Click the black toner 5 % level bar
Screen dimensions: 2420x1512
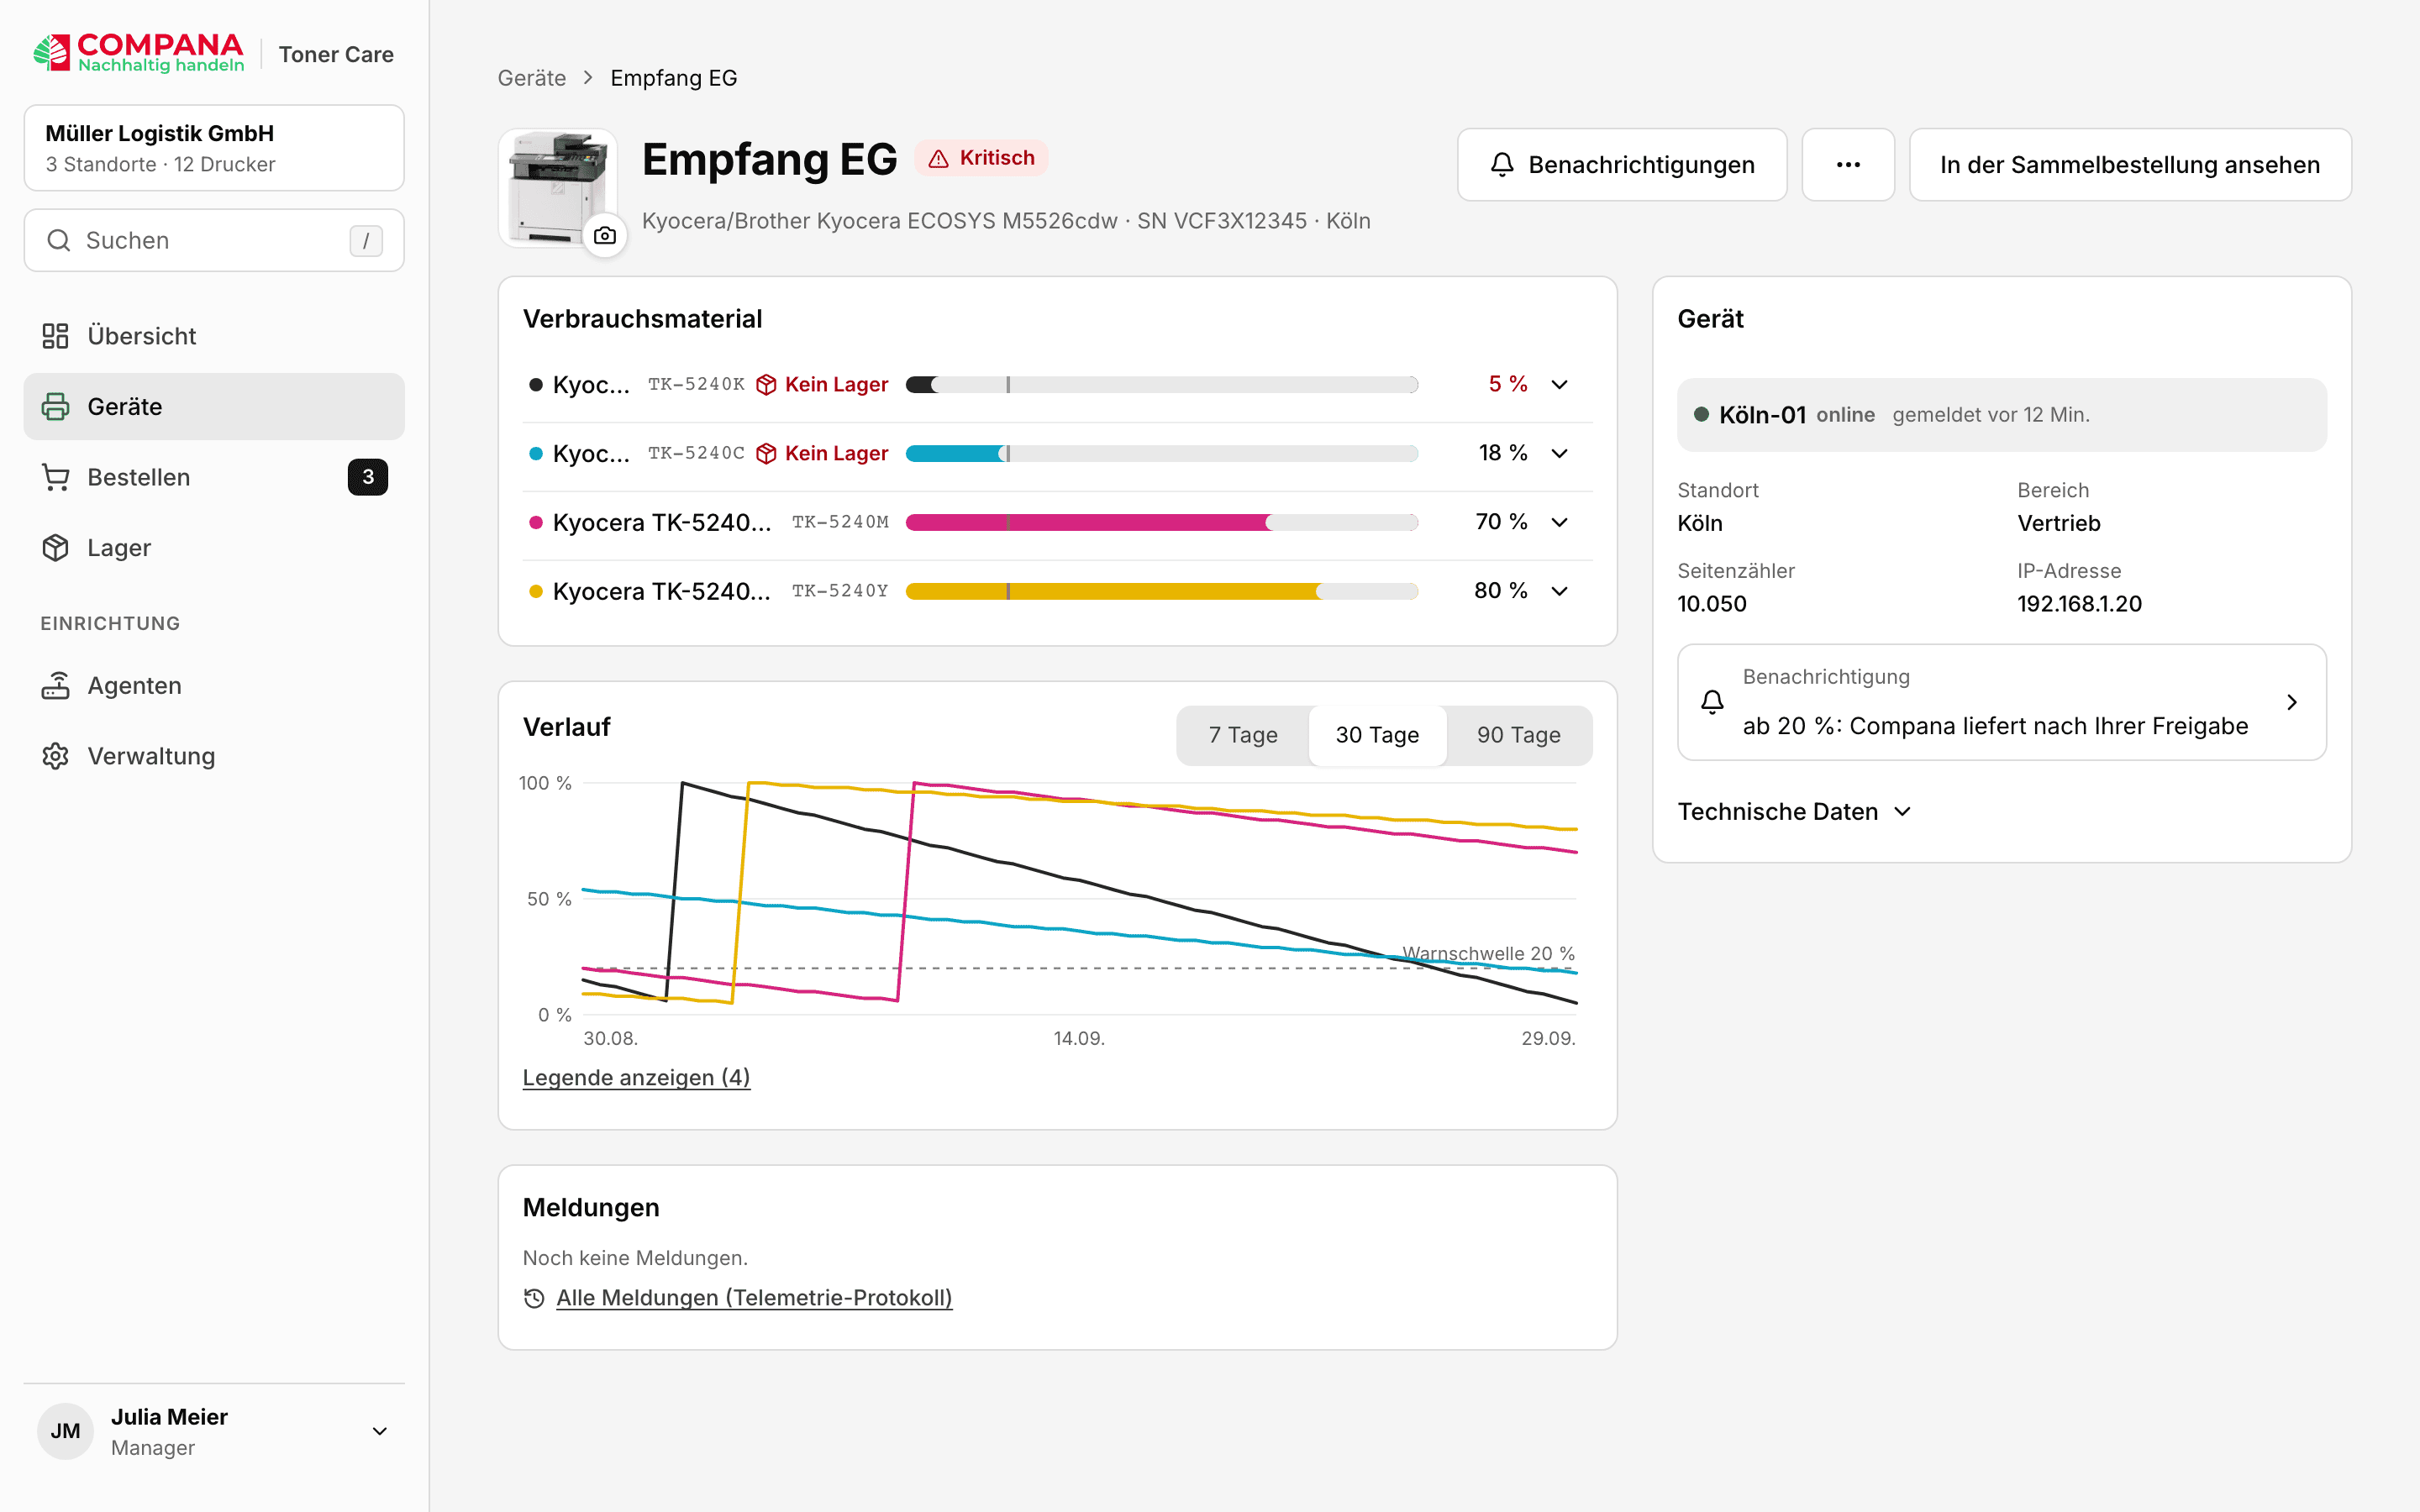[1161, 385]
